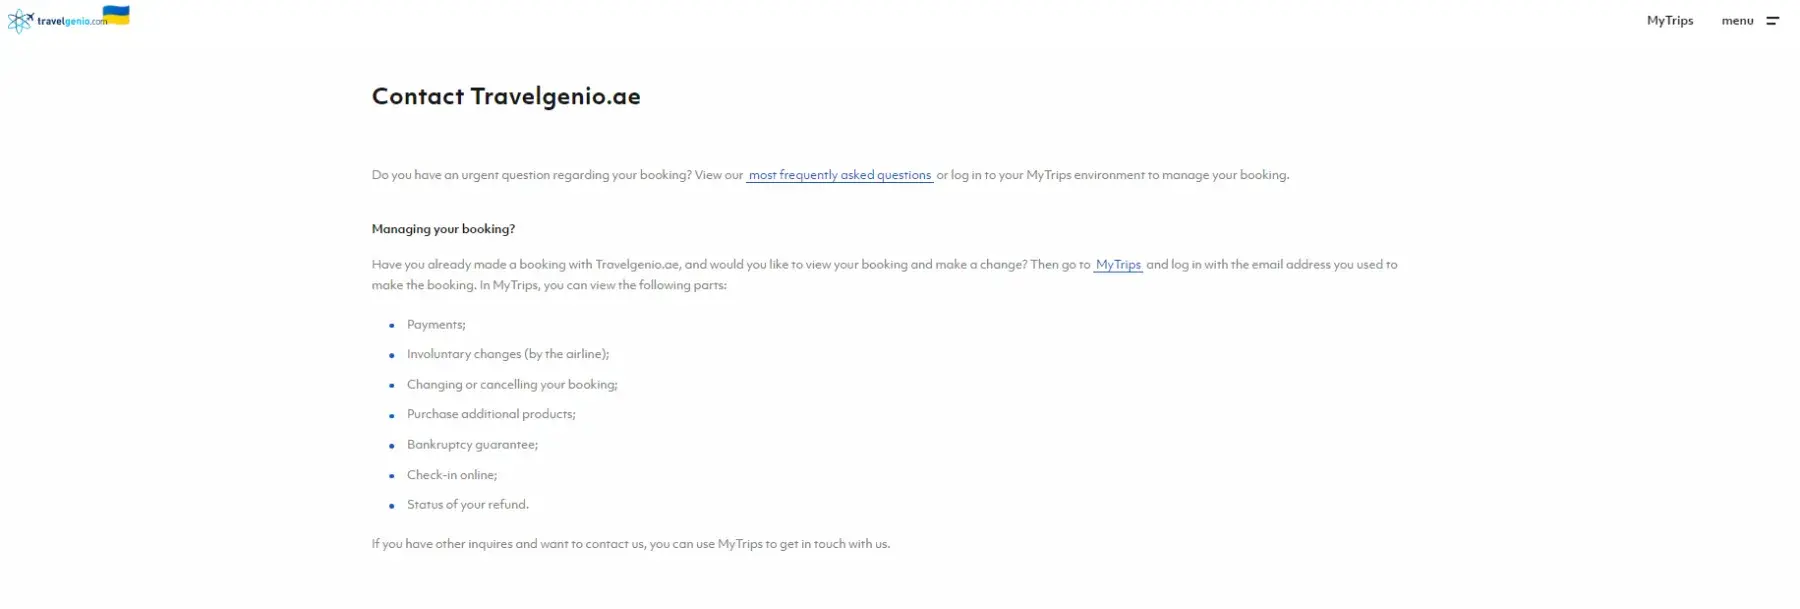
Task: Click Changing or cancelling your booking item
Action: pos(512,385)
